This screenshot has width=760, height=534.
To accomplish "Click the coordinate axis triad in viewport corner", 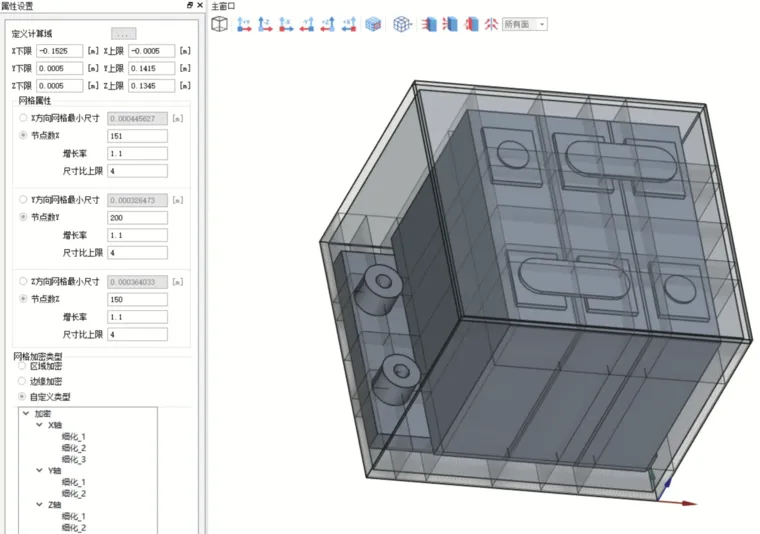I will (673, 488).
